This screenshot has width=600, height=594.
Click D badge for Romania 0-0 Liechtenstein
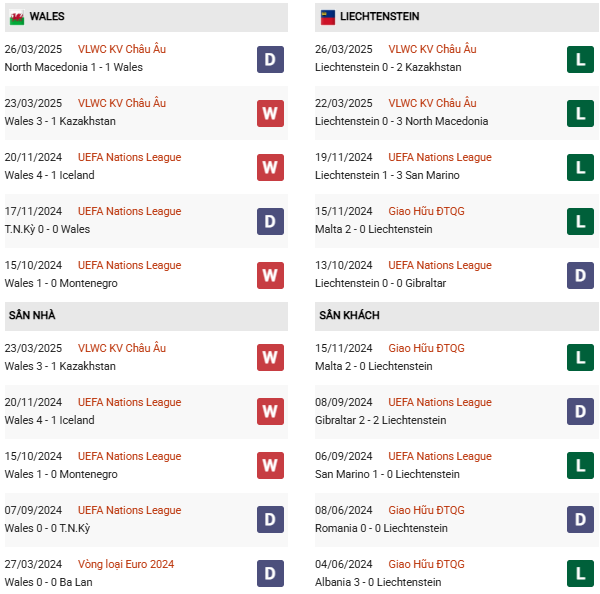click(x=580, y=519)
